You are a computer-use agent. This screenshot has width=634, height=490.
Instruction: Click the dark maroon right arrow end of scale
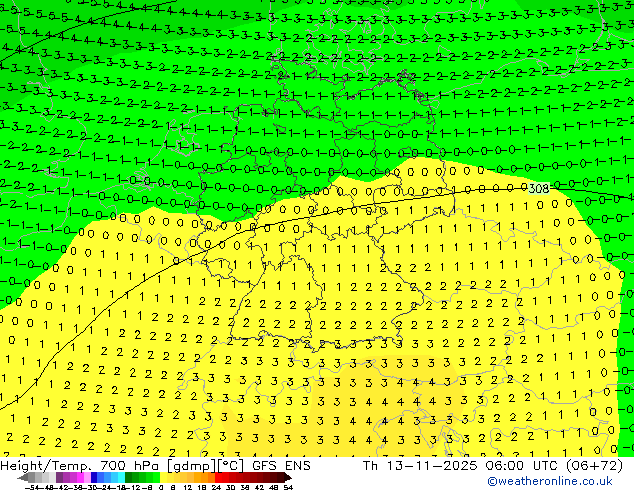[287, 477]
